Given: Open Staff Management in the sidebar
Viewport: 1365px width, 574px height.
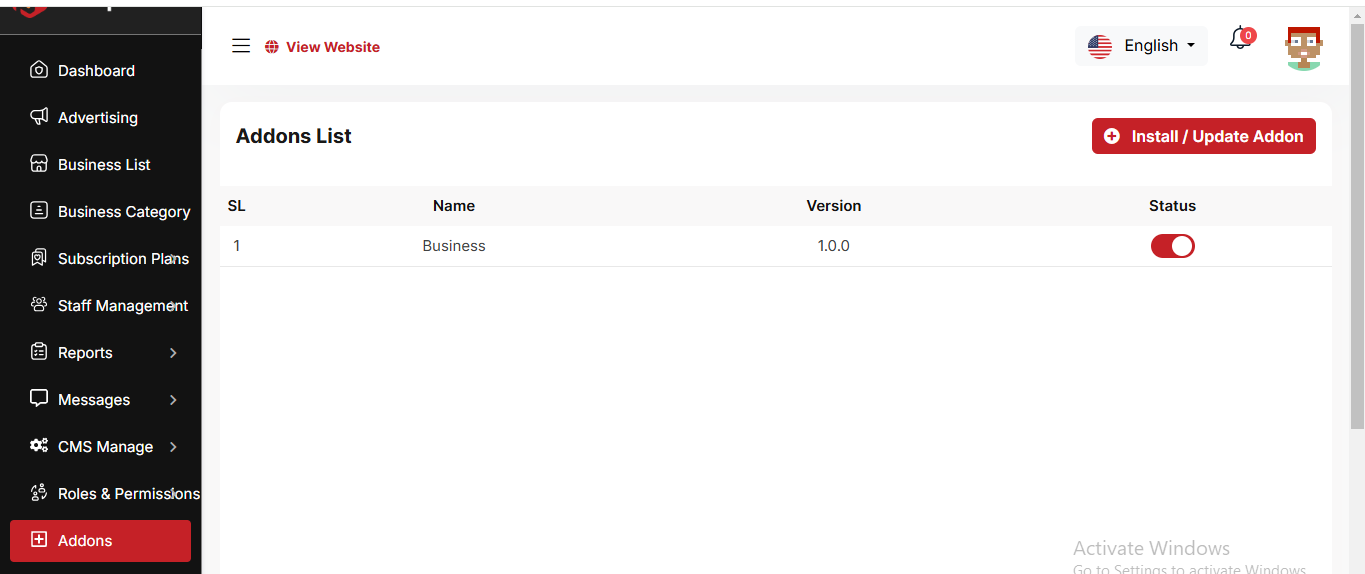Looking at the screenshot, I should coord(122,305).
